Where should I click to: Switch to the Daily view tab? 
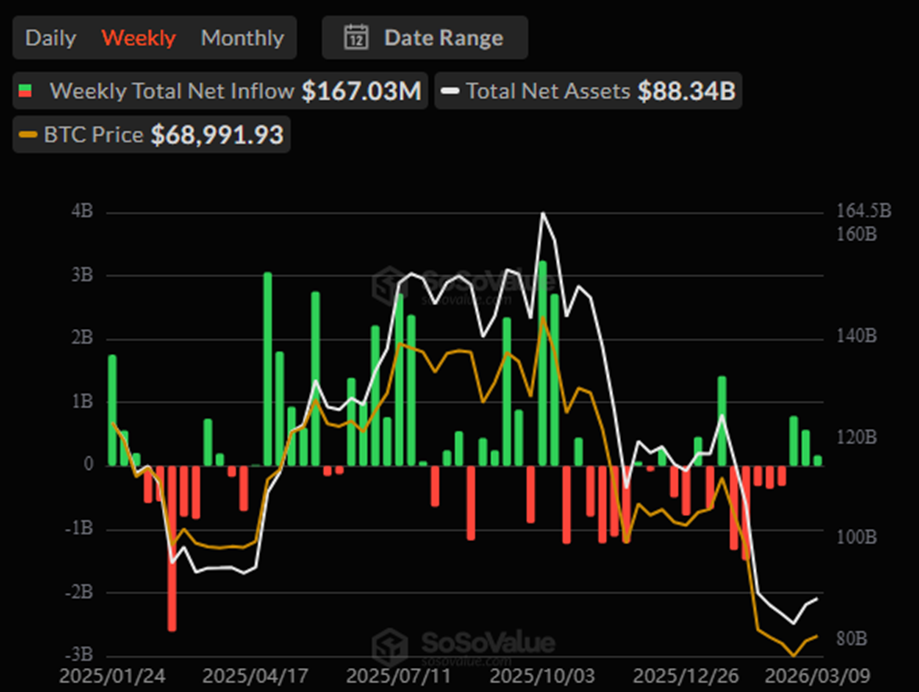point(50,38)
